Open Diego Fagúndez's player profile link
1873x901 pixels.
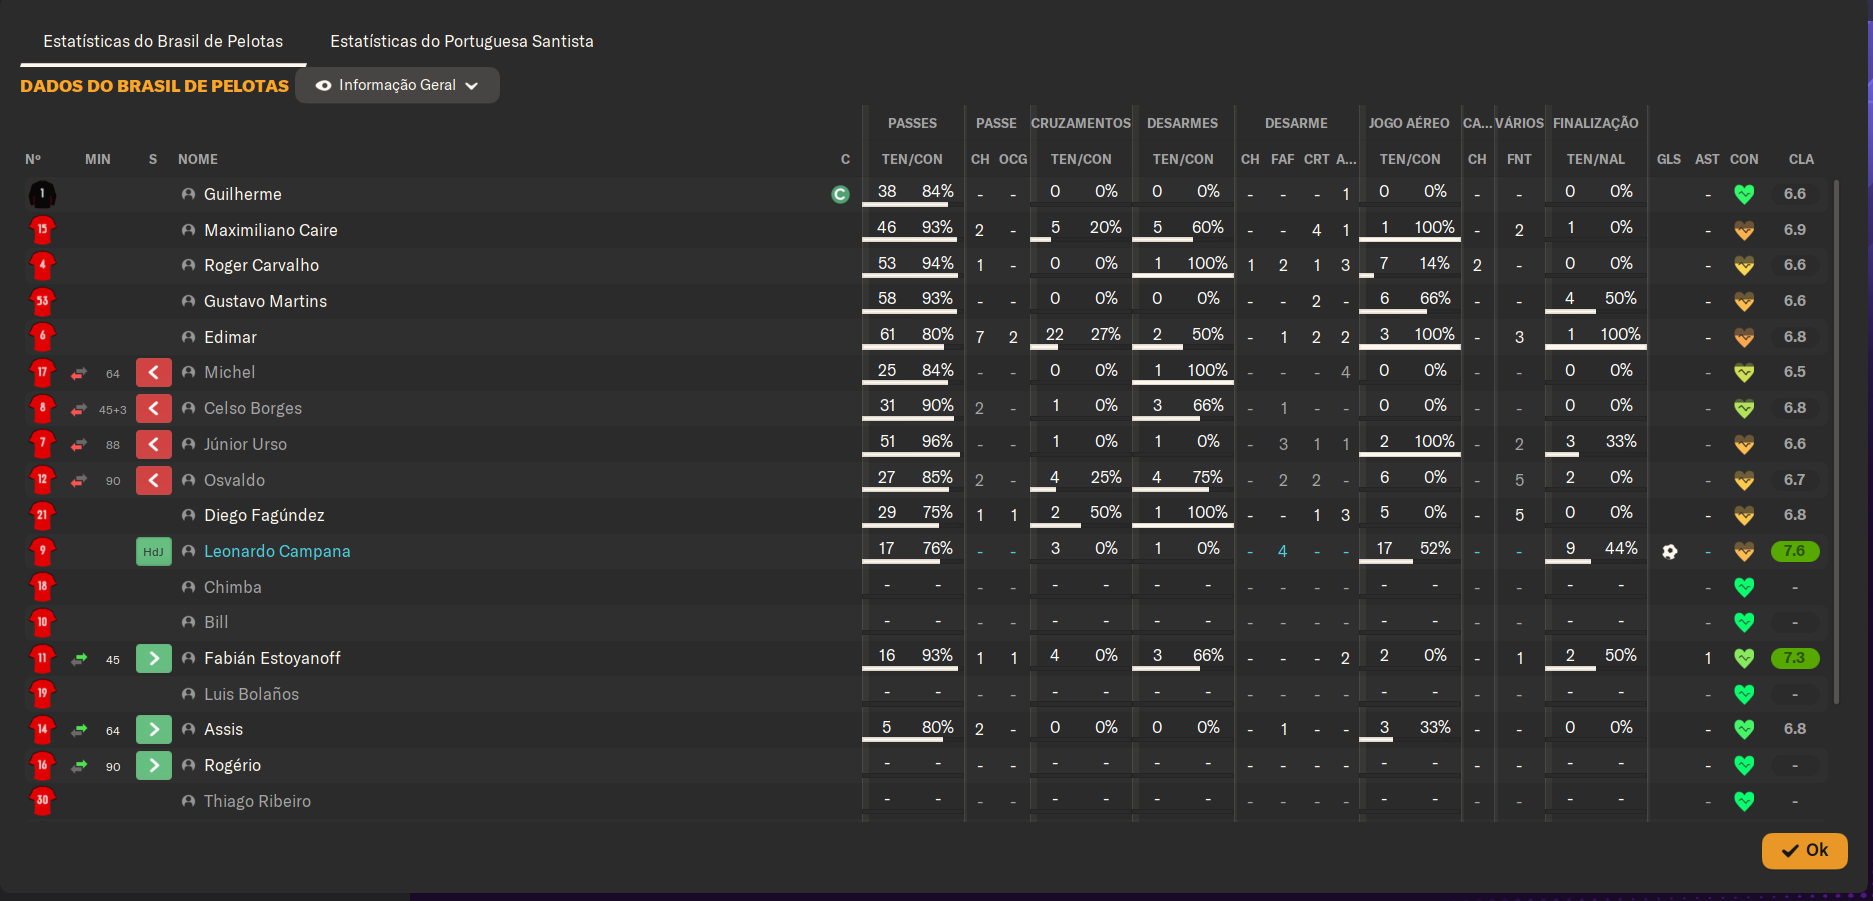264,515
